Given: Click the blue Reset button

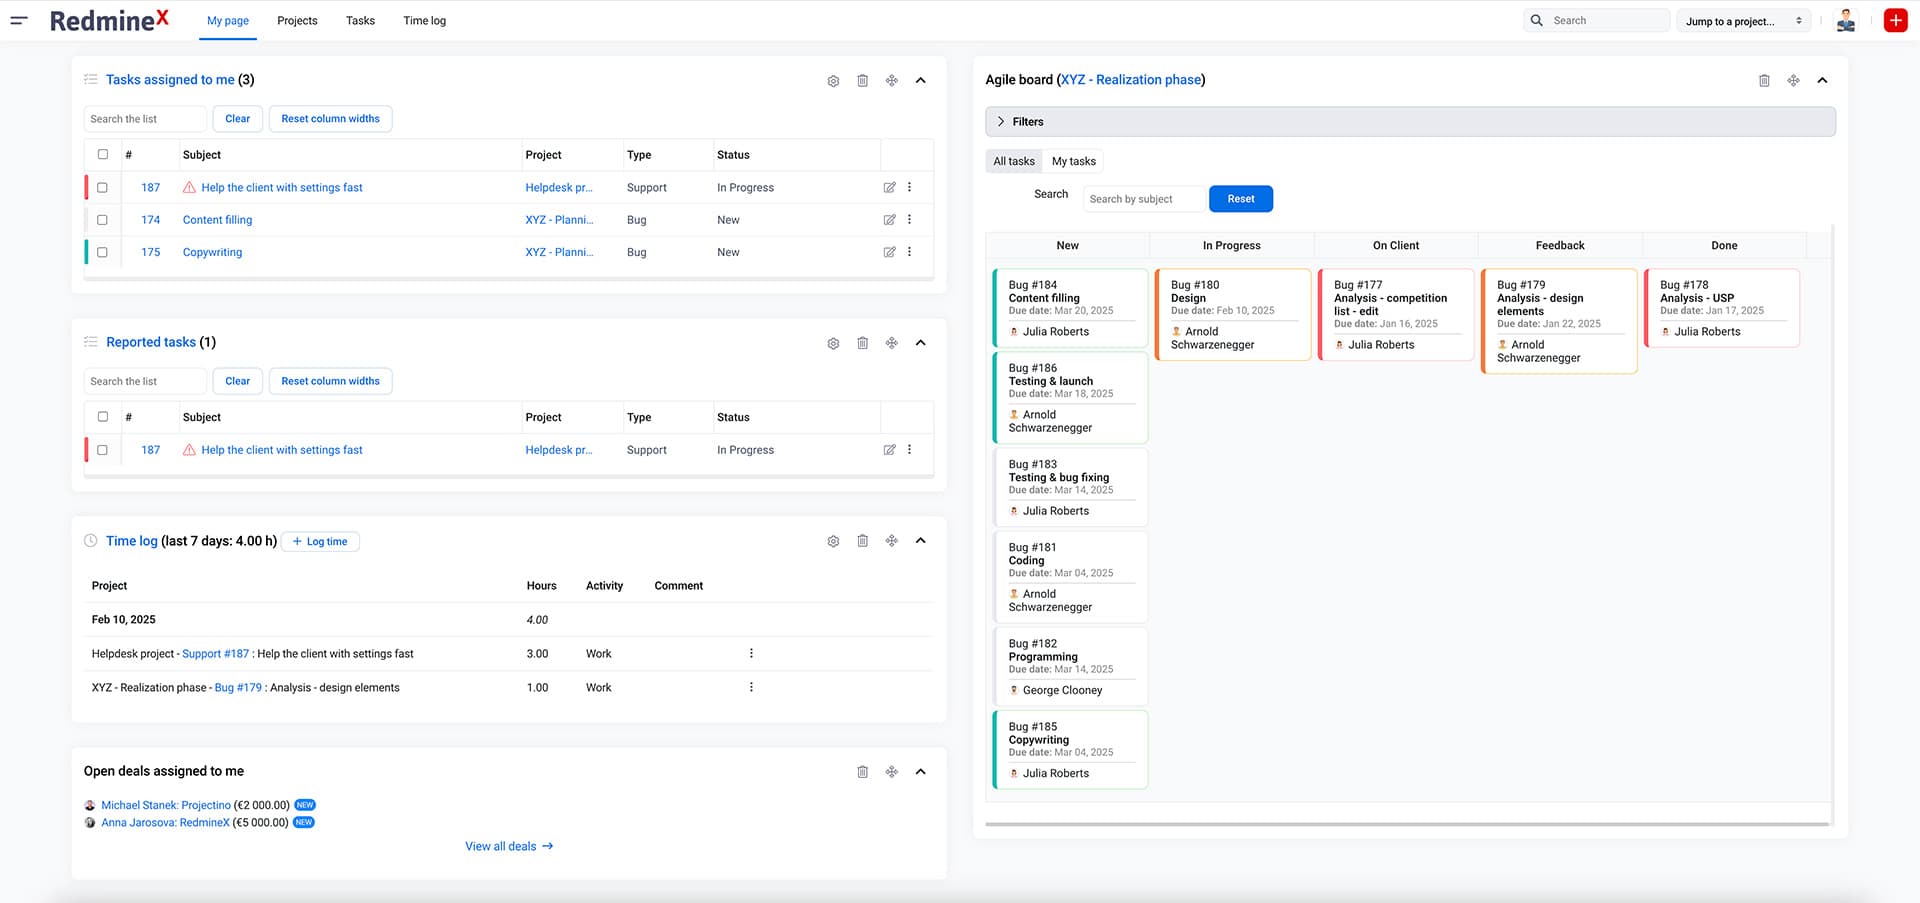Looking at the screenshot, I should [x=1241, y=199].
